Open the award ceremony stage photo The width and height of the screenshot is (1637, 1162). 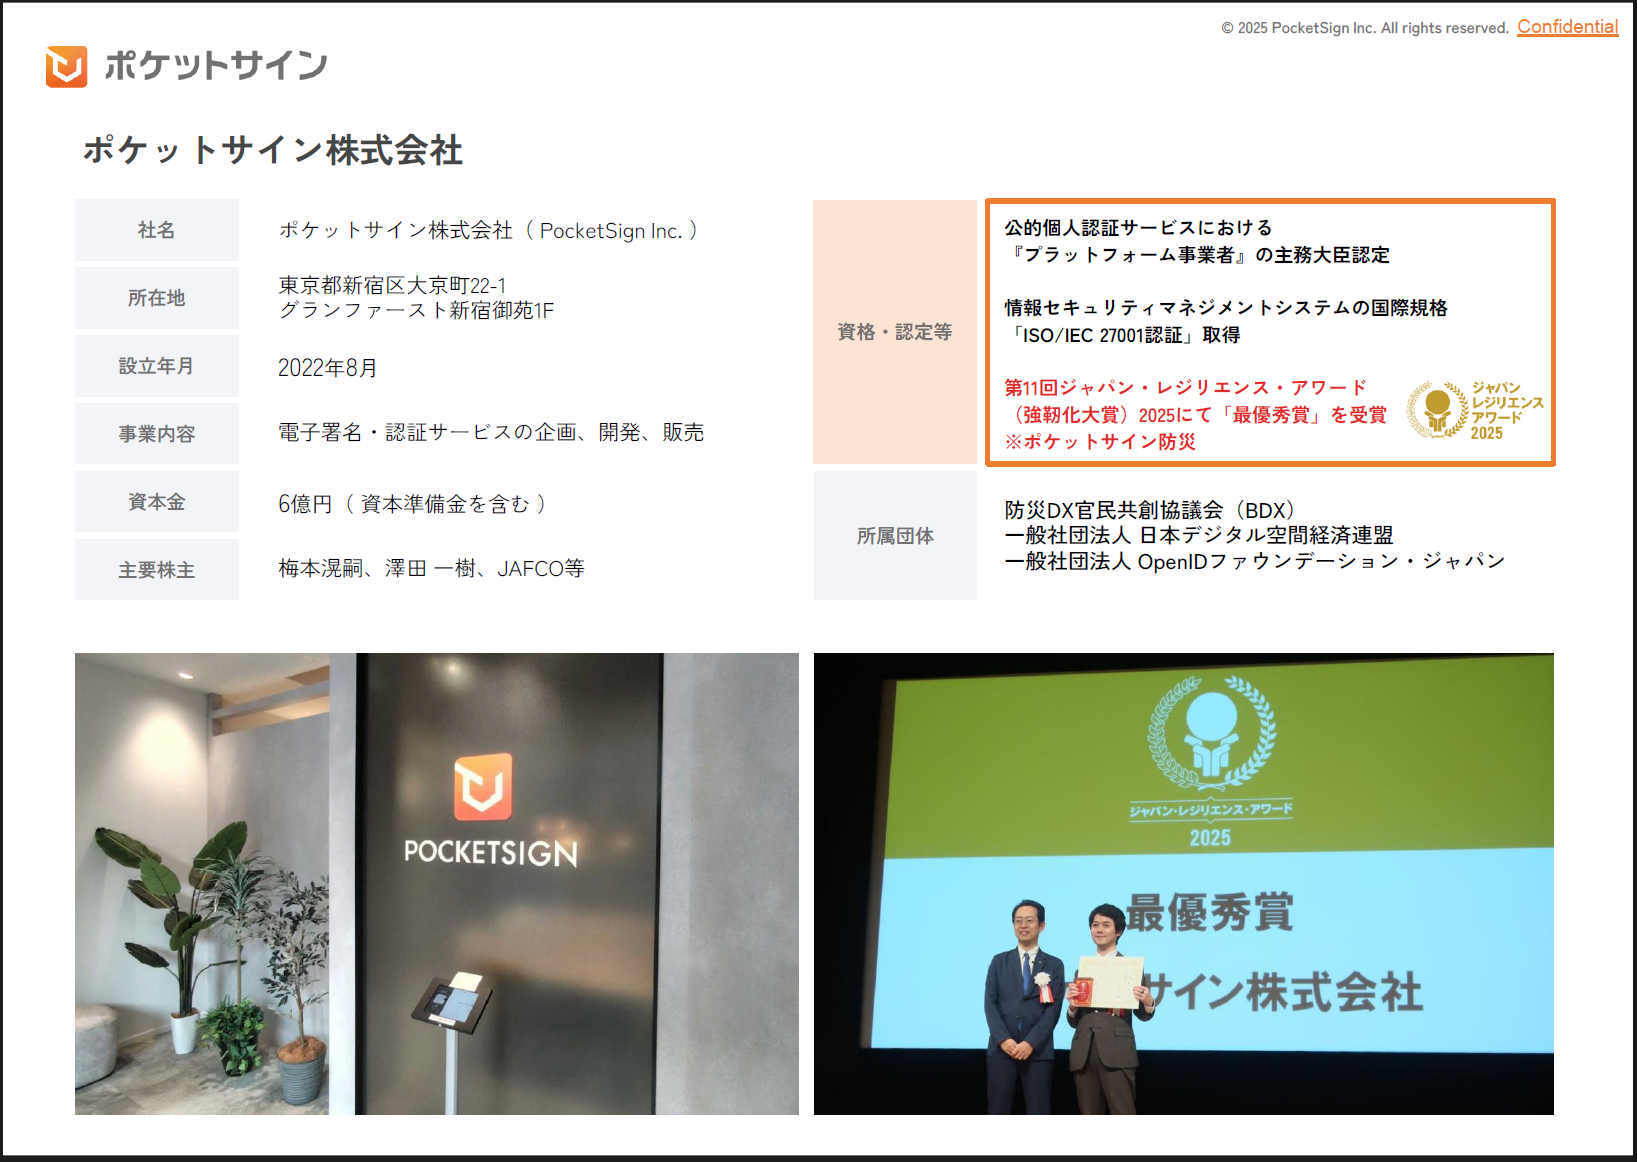click(1183, 883)
